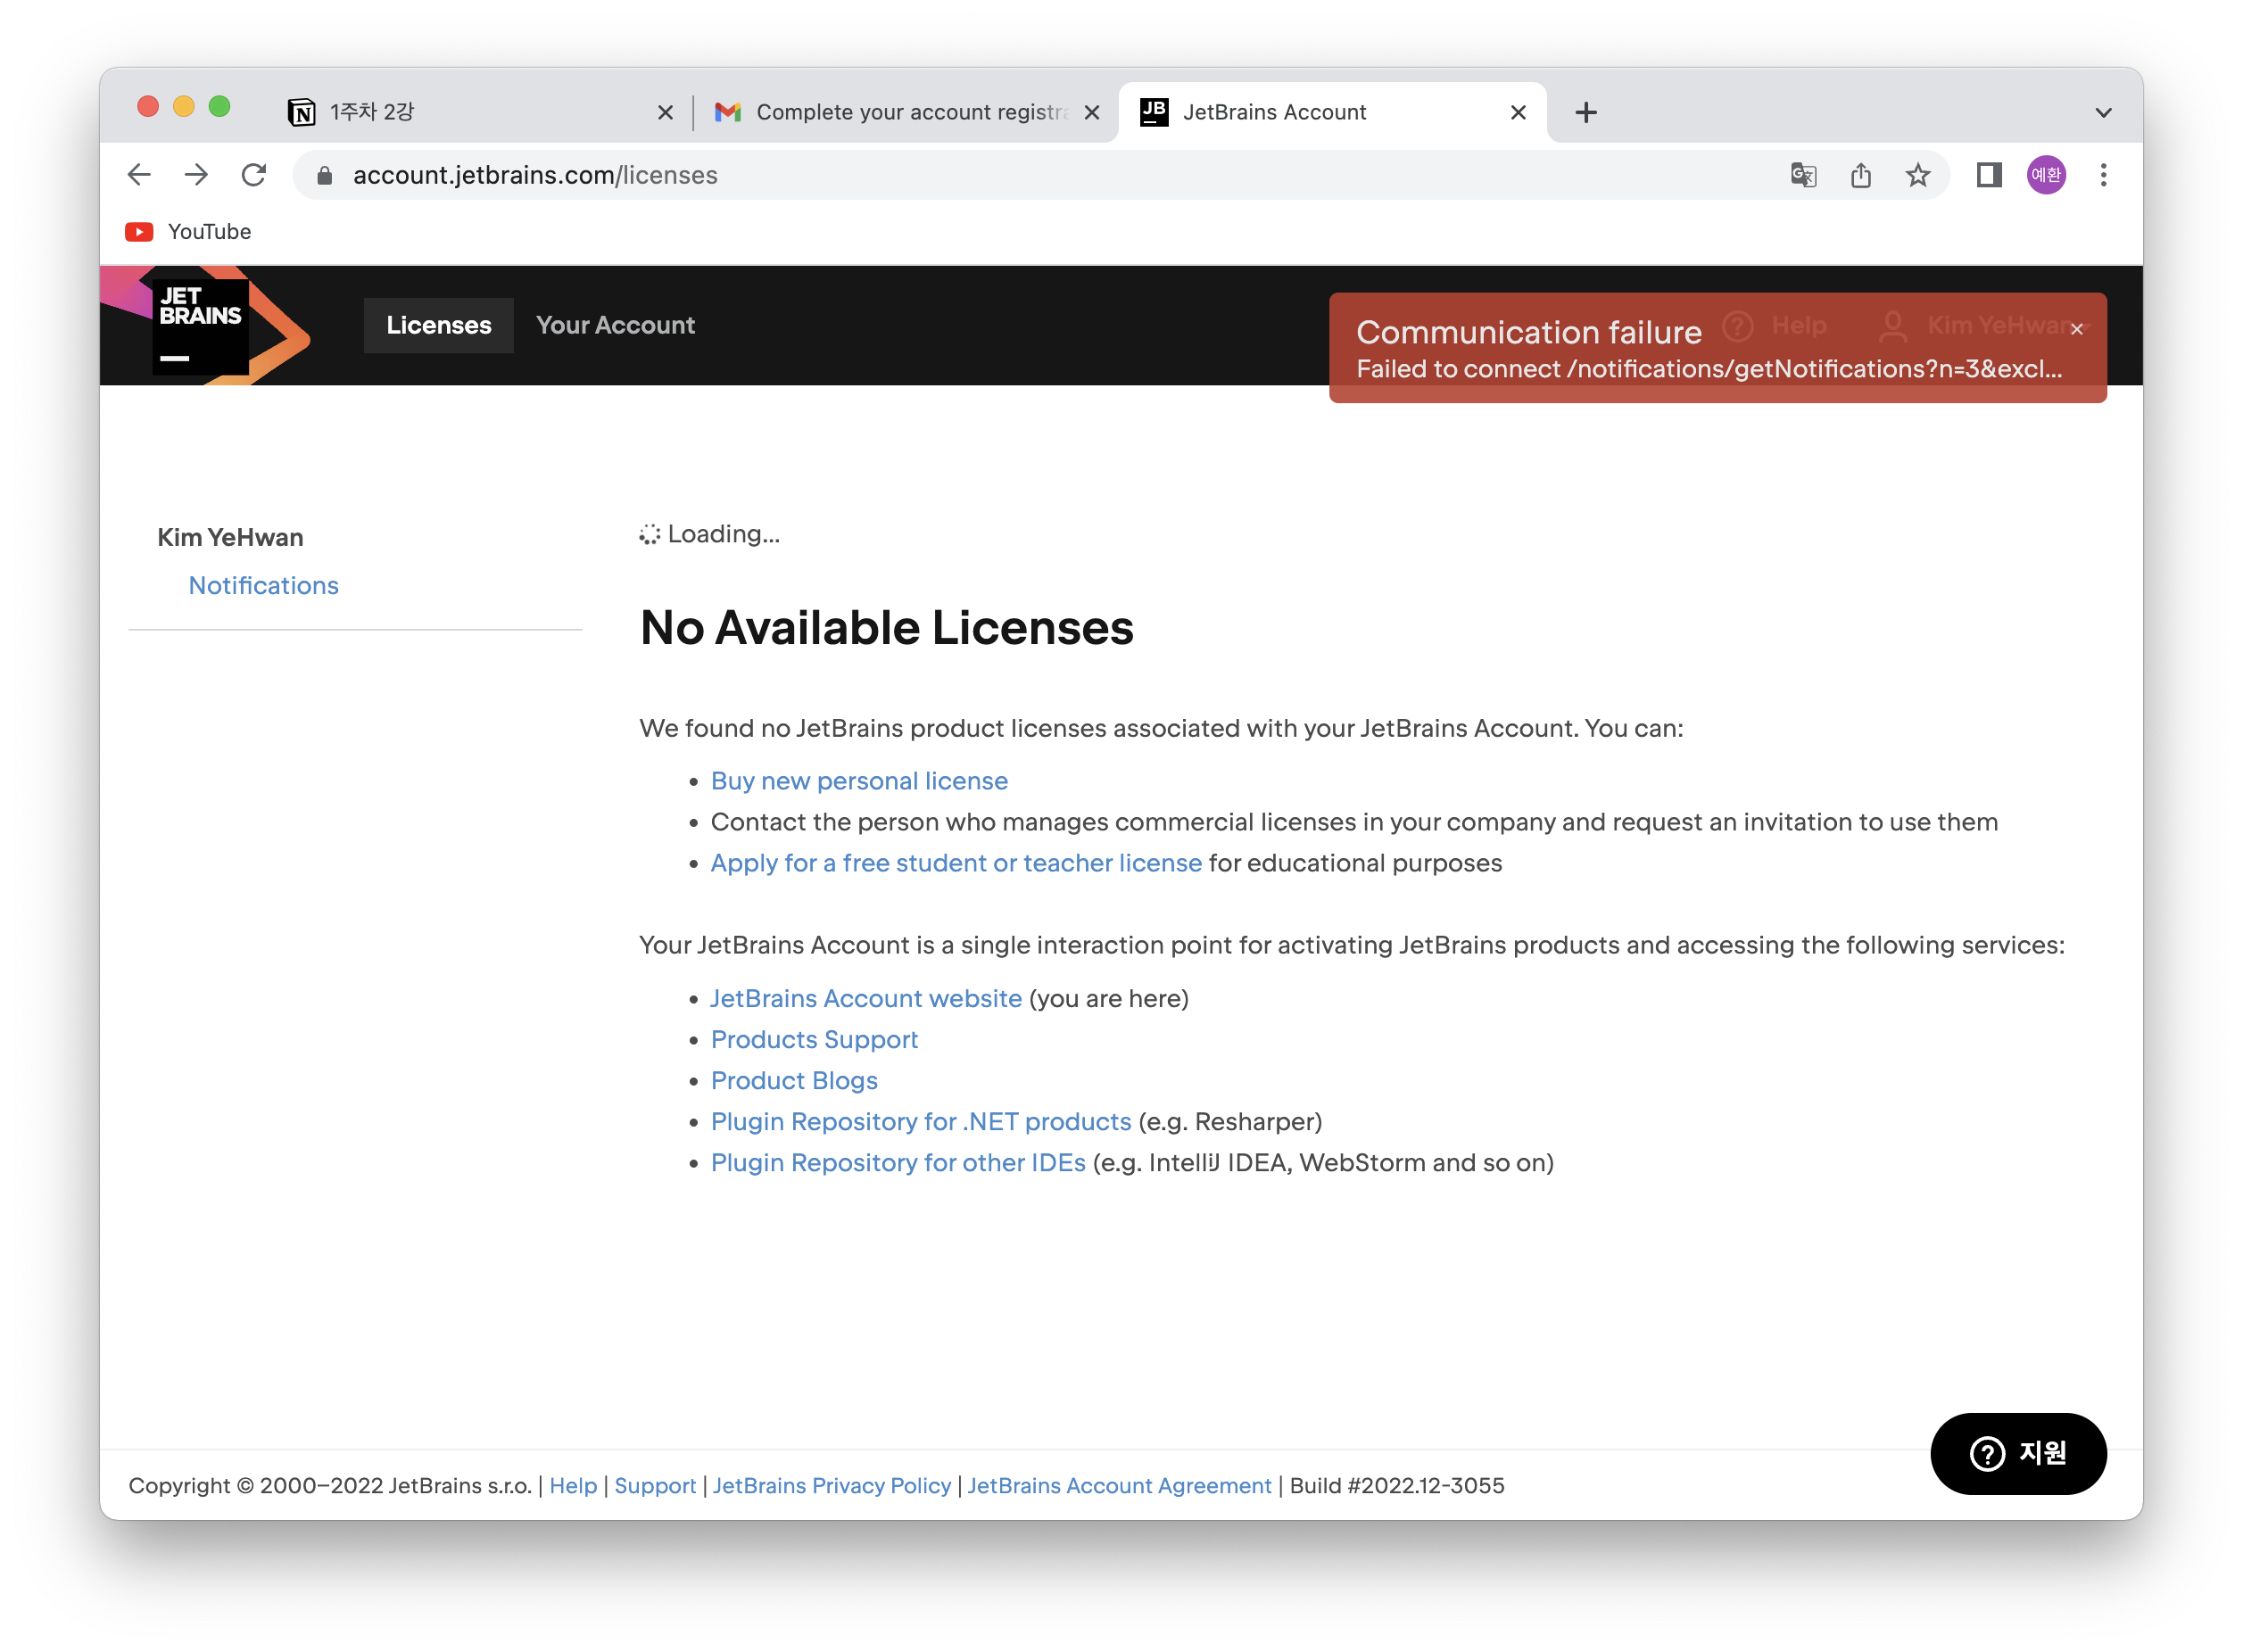
Task: Open the browser side panel
Action: click(1988, 175)
